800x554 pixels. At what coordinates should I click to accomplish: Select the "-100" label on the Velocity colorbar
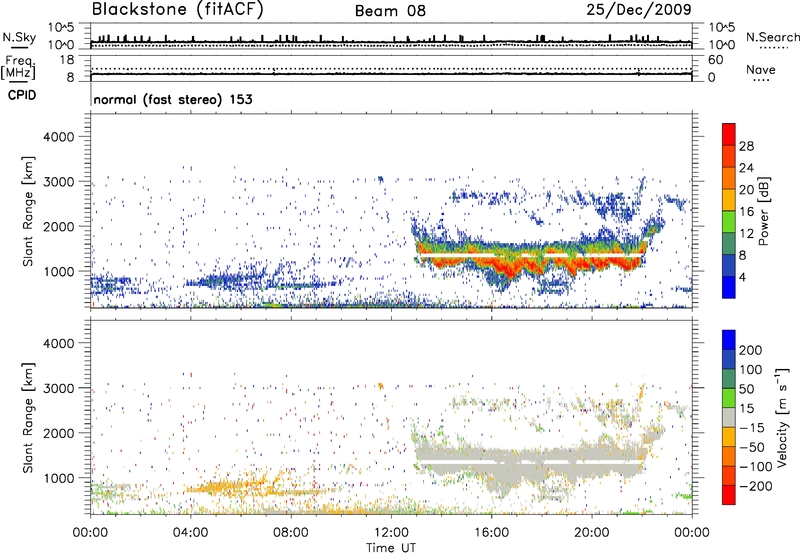(755, 466)
